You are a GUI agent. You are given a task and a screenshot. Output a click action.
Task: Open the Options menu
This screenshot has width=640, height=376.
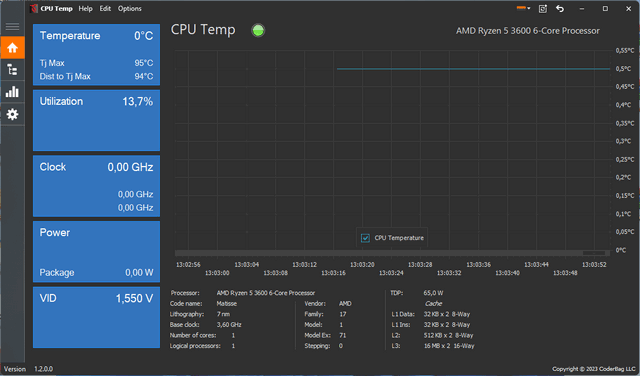pyautogui.click(x=130, y=9)
